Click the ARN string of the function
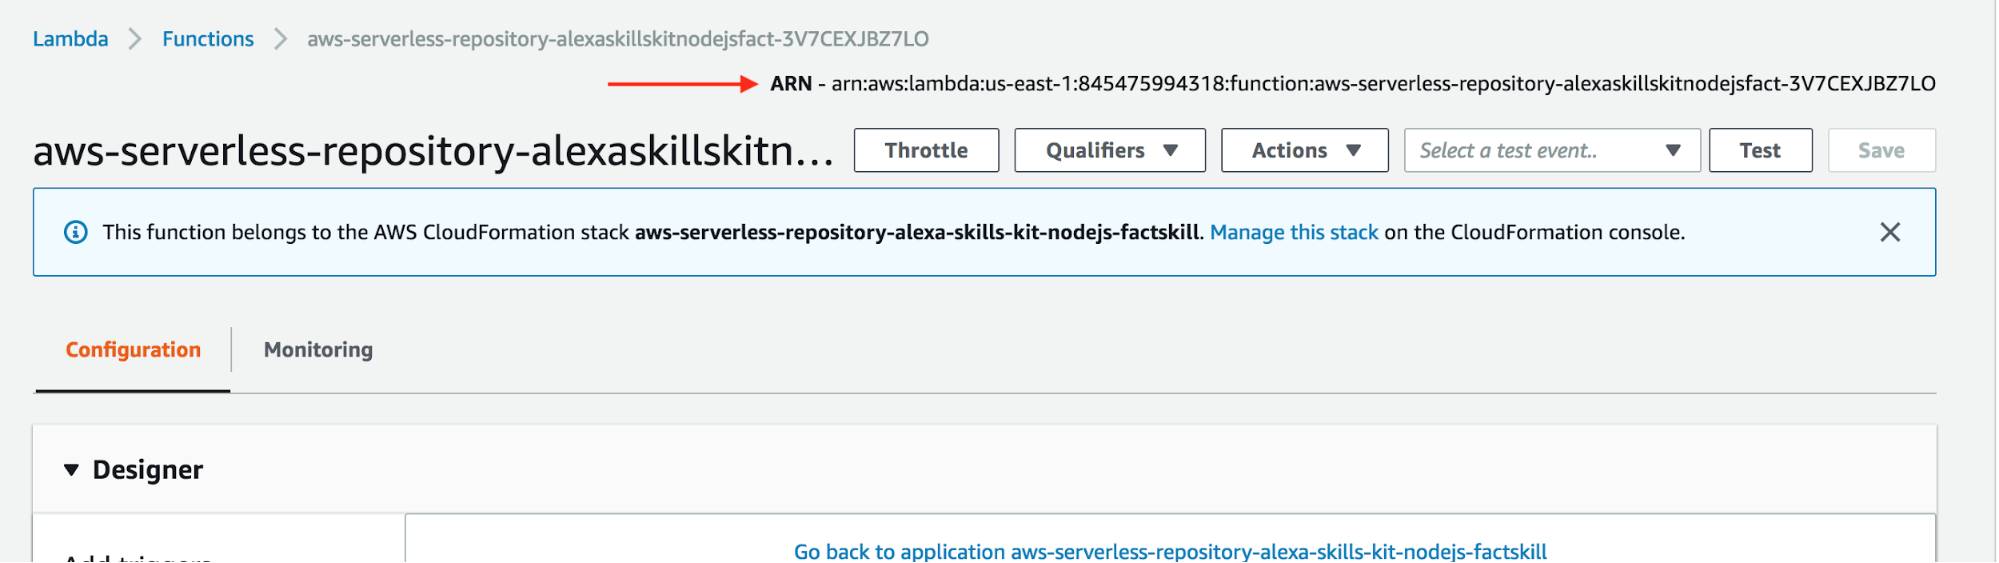Viewport: 1999px width, 563px height. 1382,84
